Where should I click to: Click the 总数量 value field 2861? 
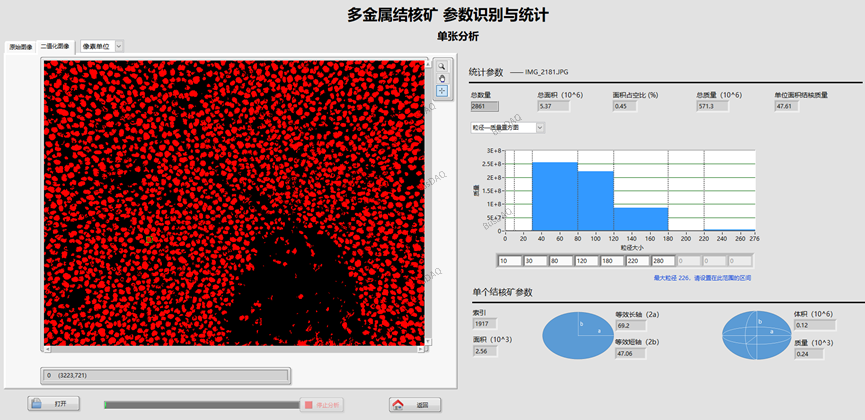485,106
